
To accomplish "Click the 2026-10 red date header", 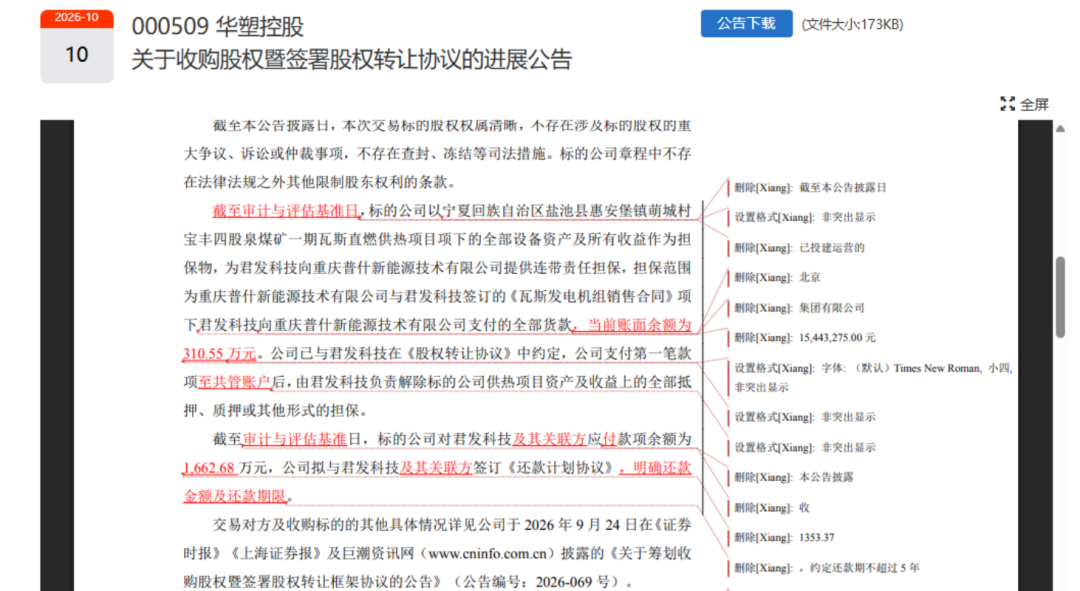I will click(x=76, y=17).
